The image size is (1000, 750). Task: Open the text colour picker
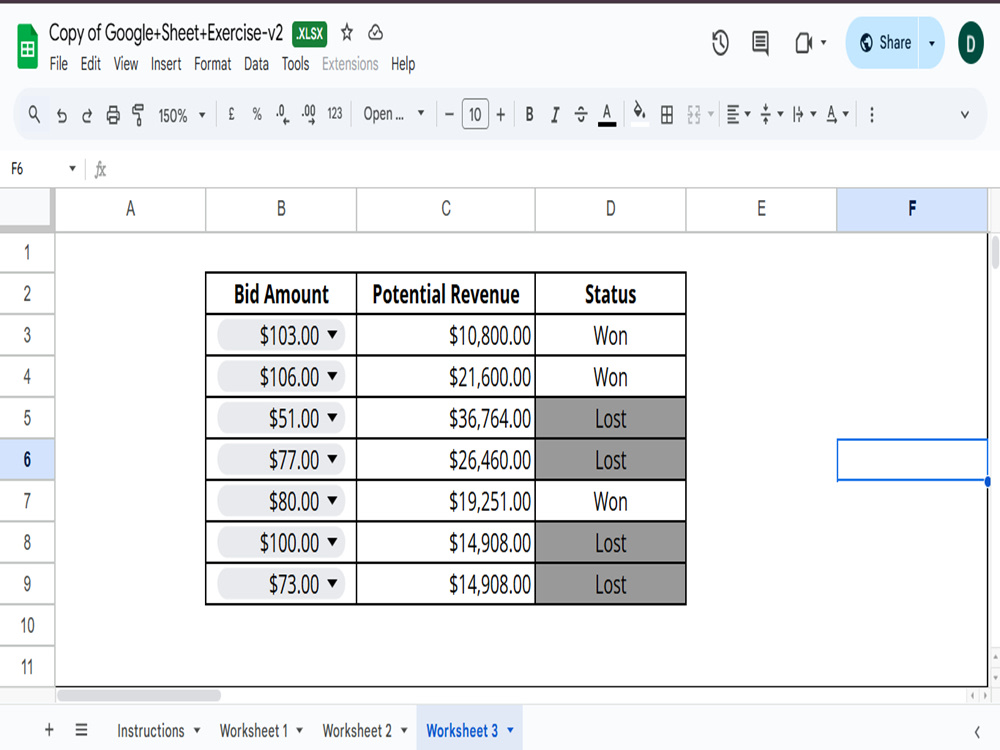(607, 115)
